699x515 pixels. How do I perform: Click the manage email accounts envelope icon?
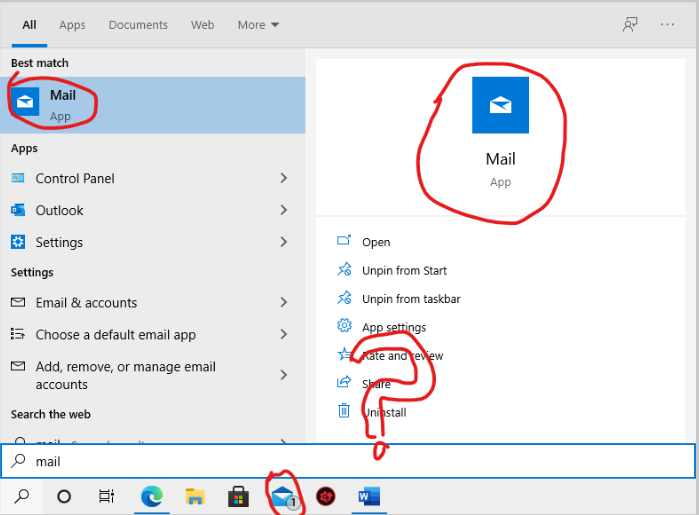[18, 366]
